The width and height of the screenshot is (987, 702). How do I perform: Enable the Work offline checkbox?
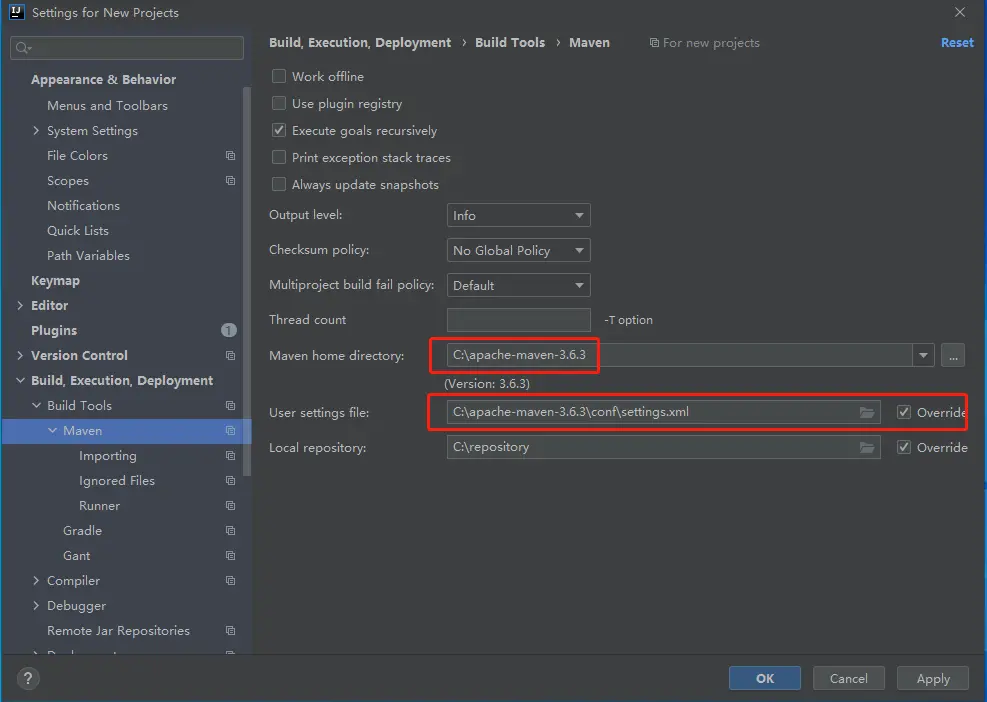(280, 77)
